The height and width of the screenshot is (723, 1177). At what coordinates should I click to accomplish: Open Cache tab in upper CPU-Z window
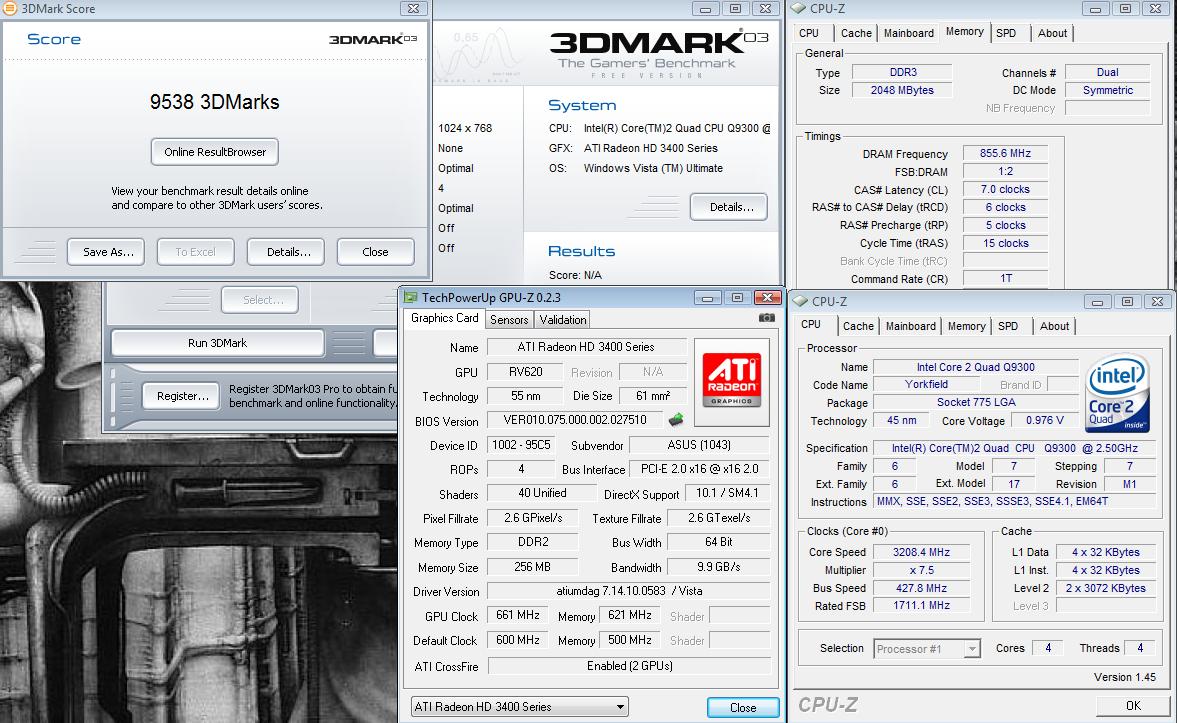856,33
